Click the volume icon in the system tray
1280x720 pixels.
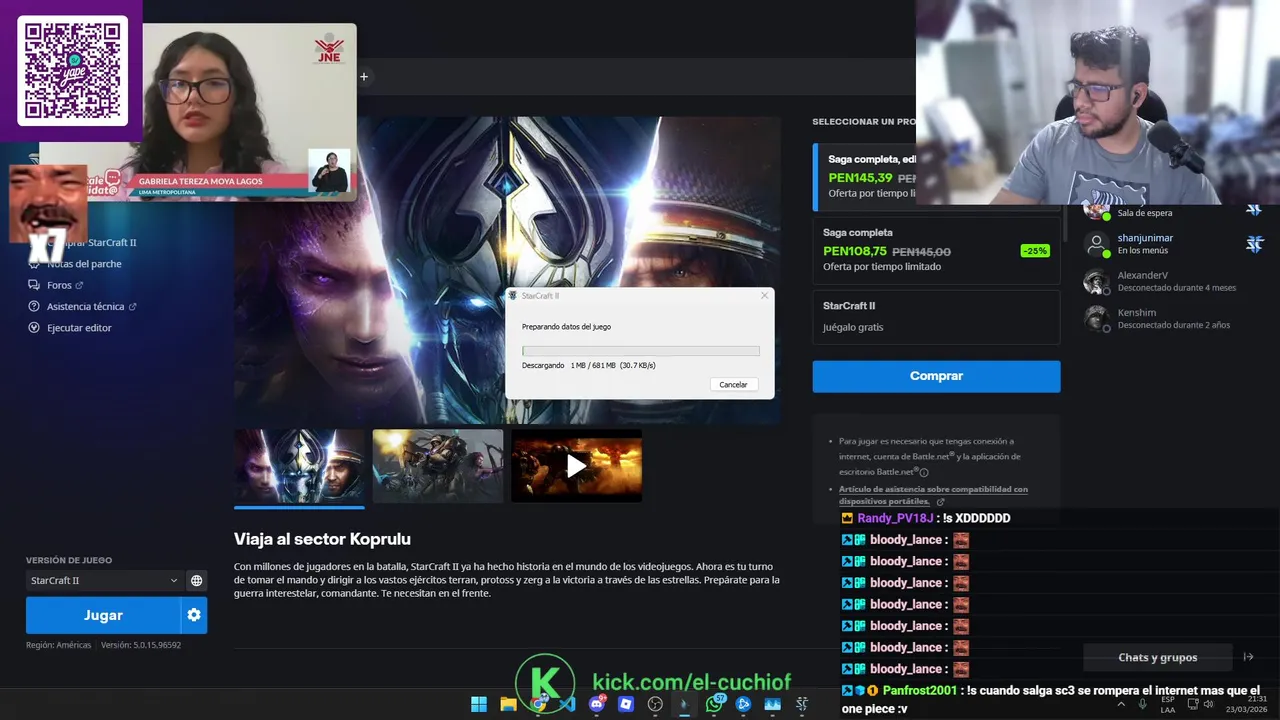[1208, 704]
